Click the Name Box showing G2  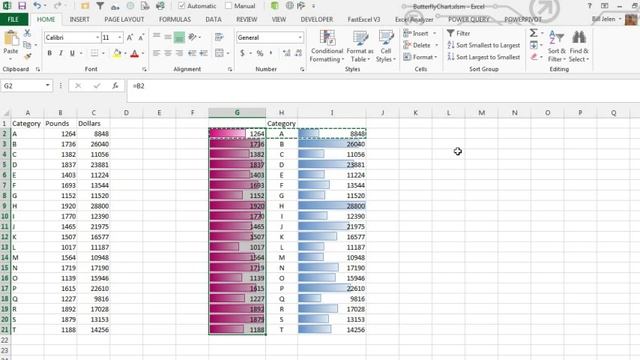point(22,86)
